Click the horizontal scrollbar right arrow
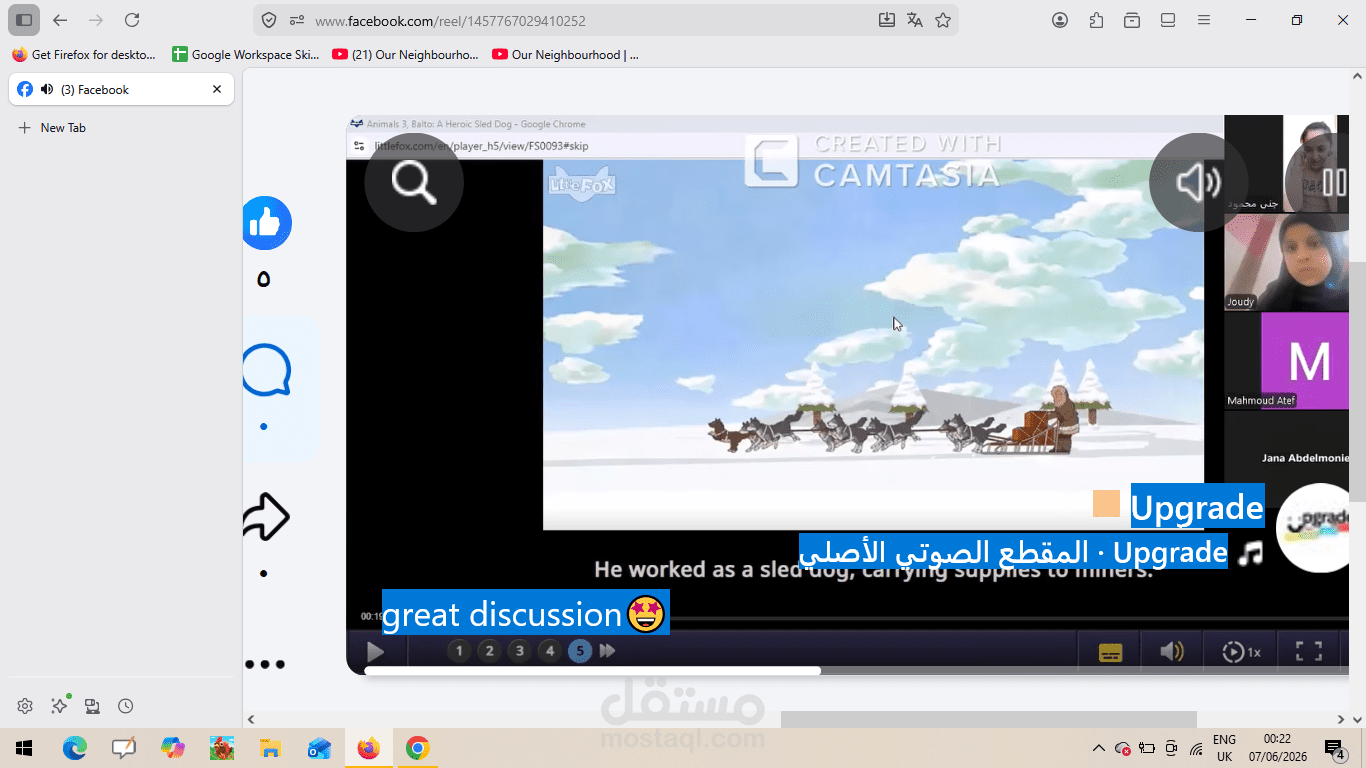 click(1342, 719)
